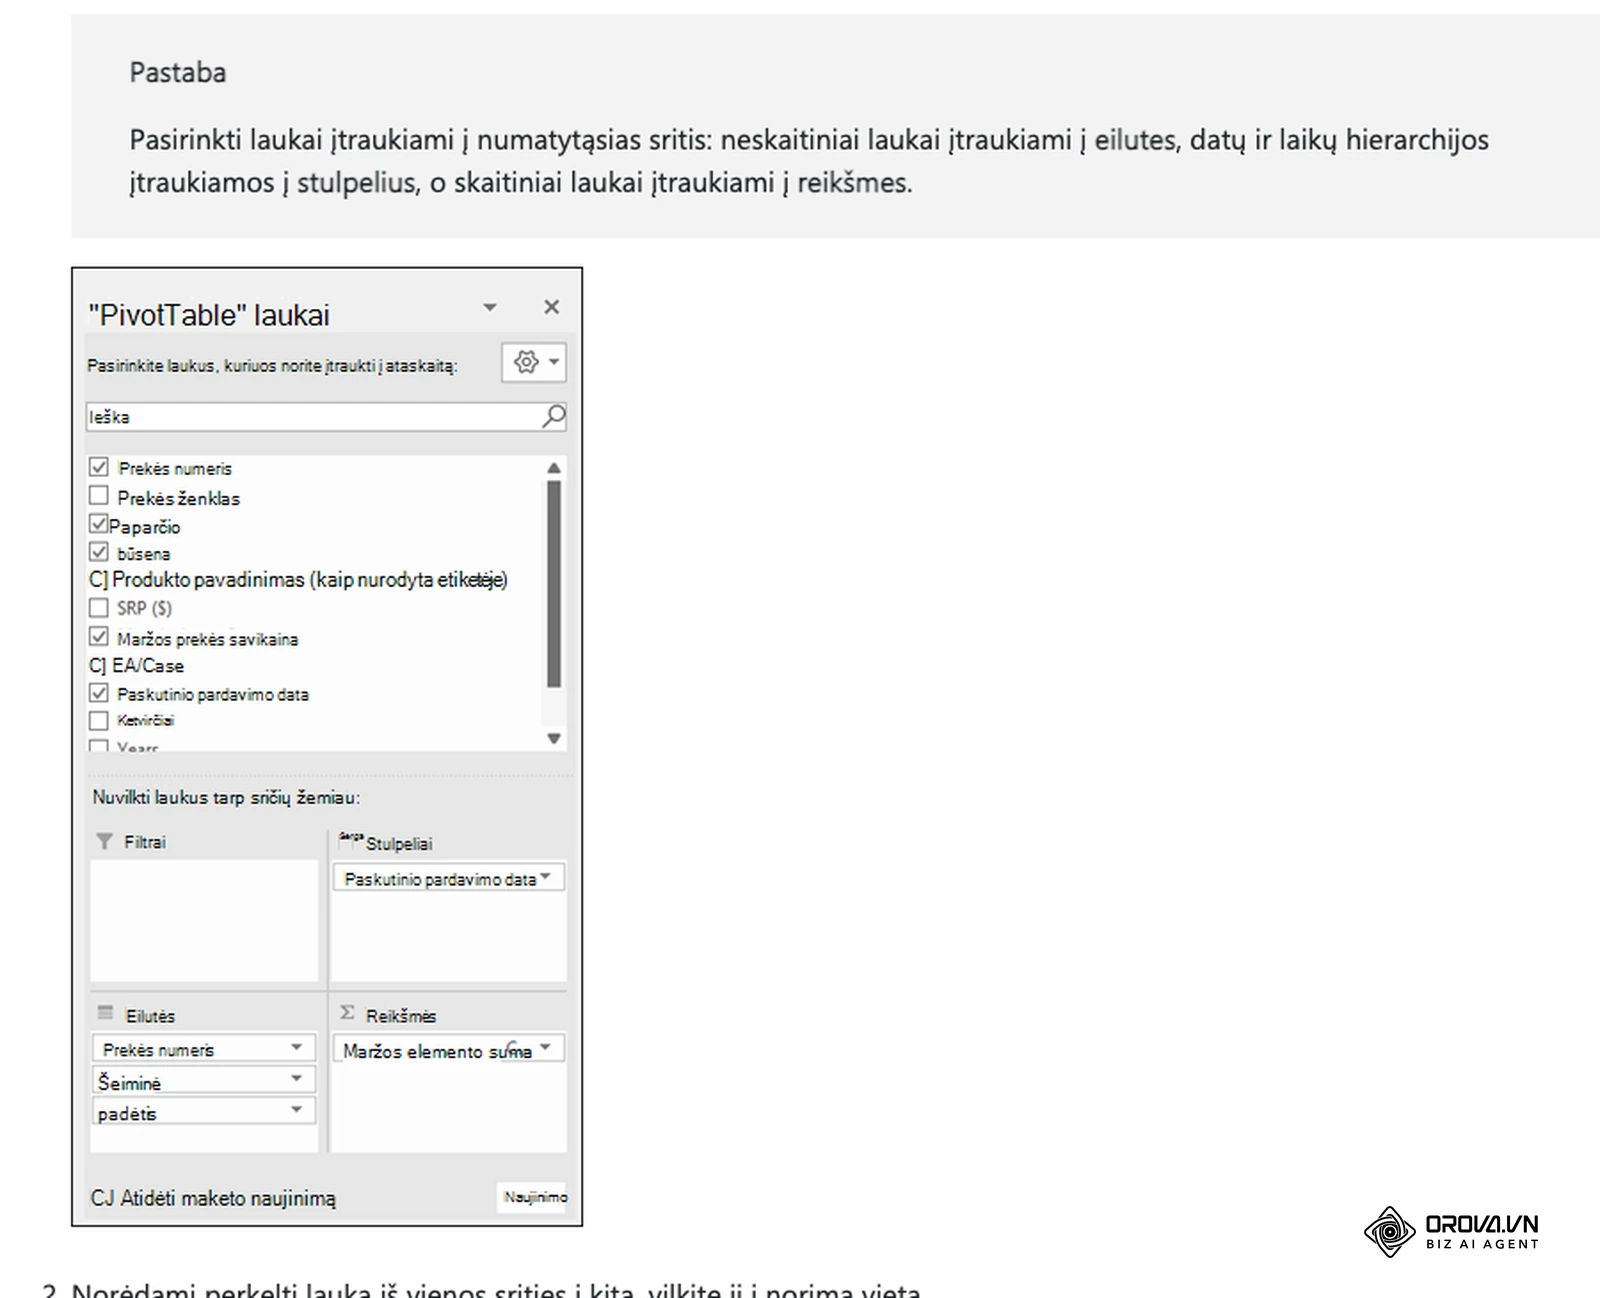Viewport: 1600px width, 1298px height.
Task: Click scroll-down arrow of field list
Action: coord(554,738)
